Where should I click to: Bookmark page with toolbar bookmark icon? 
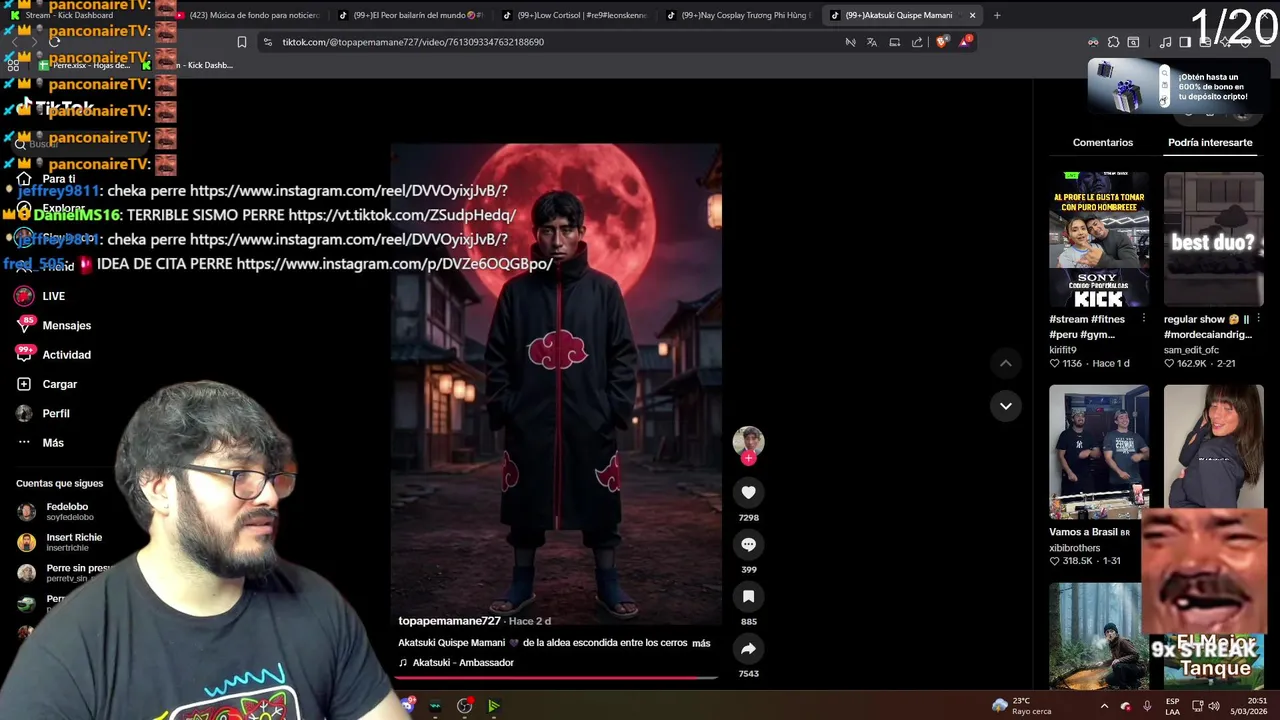pyautogui.click(x=241, y=42)
